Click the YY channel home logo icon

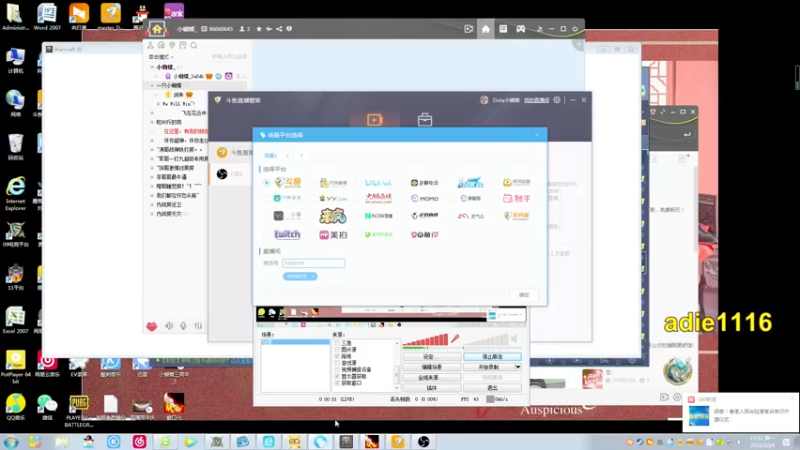click(157, 29)
